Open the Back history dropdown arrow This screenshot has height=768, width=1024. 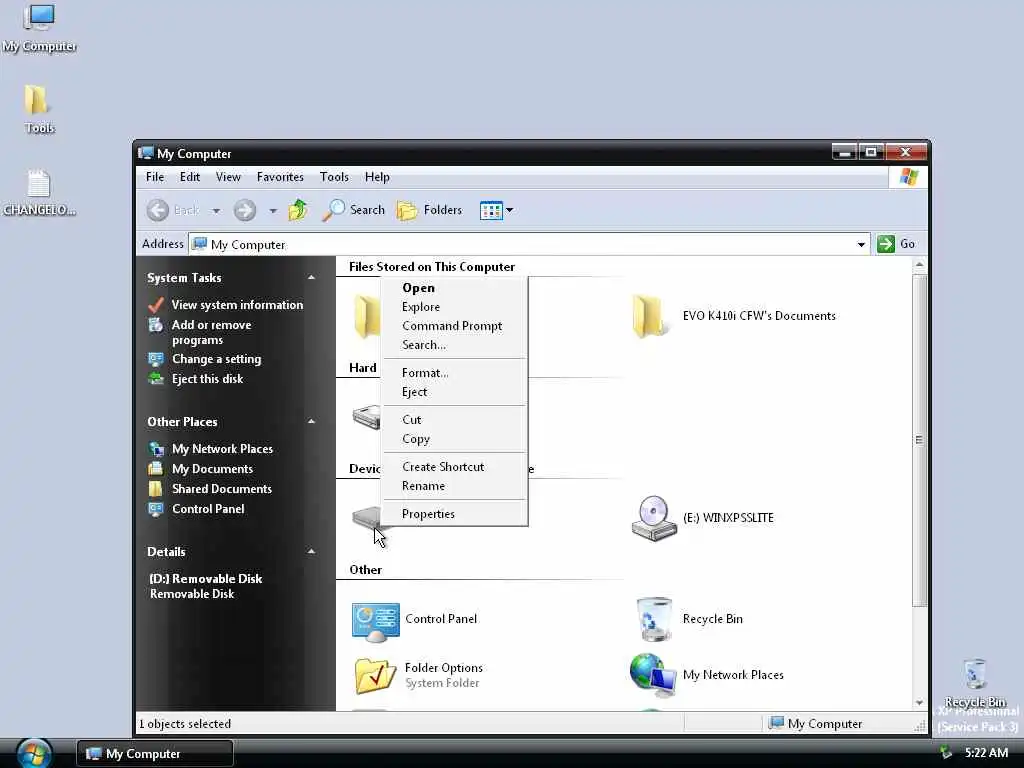coord(216,211)
